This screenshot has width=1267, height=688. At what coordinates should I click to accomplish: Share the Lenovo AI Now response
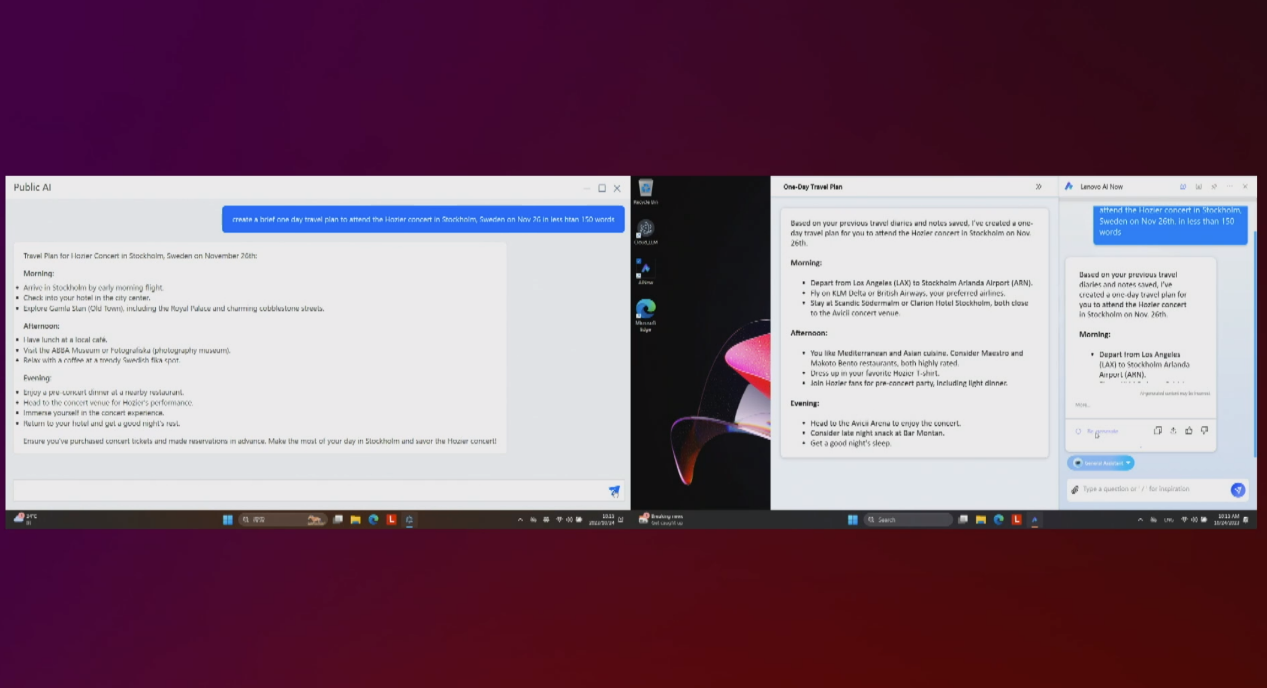pos(1173,431)
